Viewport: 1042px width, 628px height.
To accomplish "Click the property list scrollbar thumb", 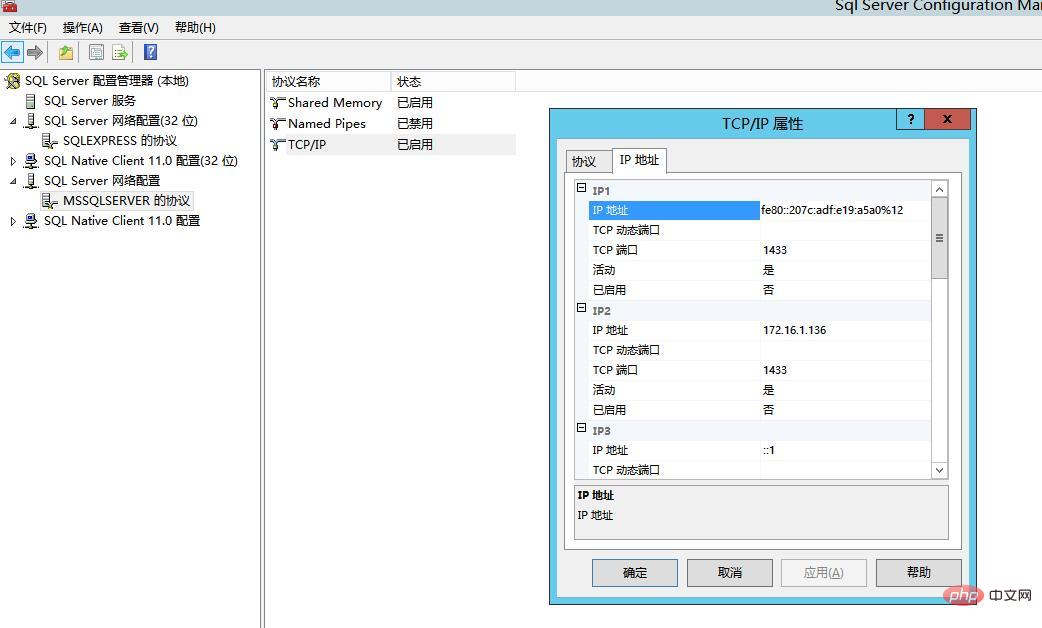I will (939, 238).
